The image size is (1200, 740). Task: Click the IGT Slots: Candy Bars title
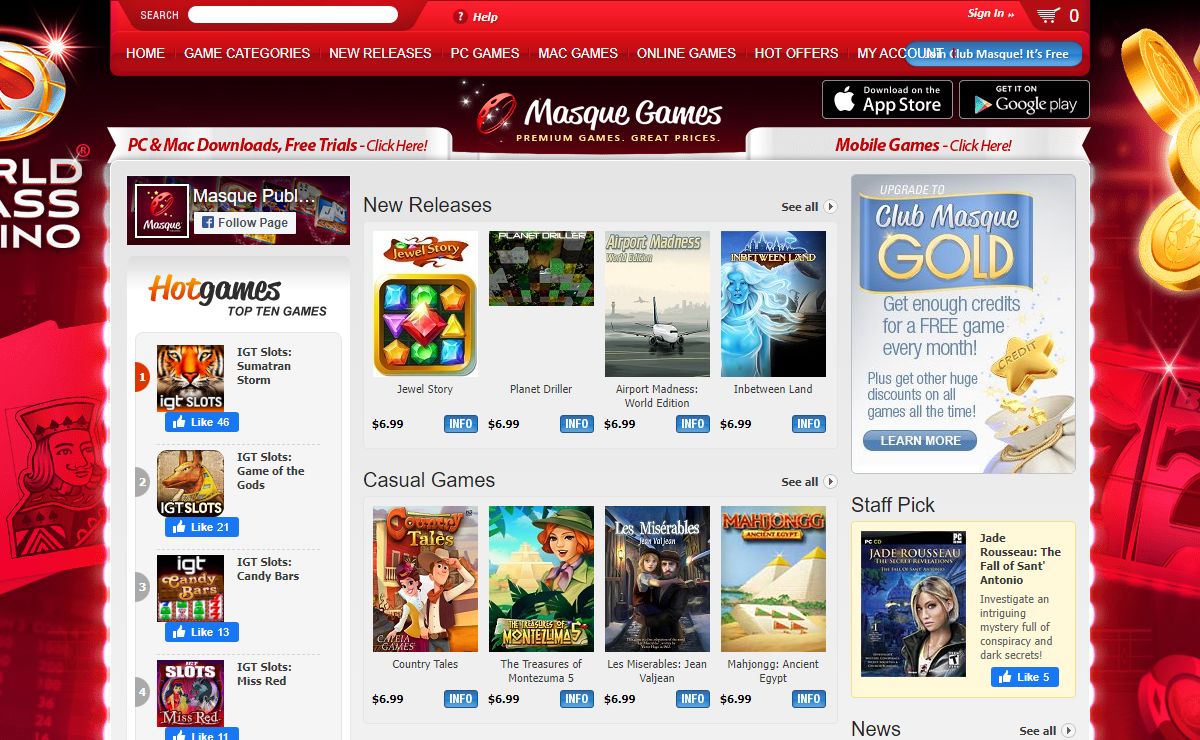[x=268, y=569]
